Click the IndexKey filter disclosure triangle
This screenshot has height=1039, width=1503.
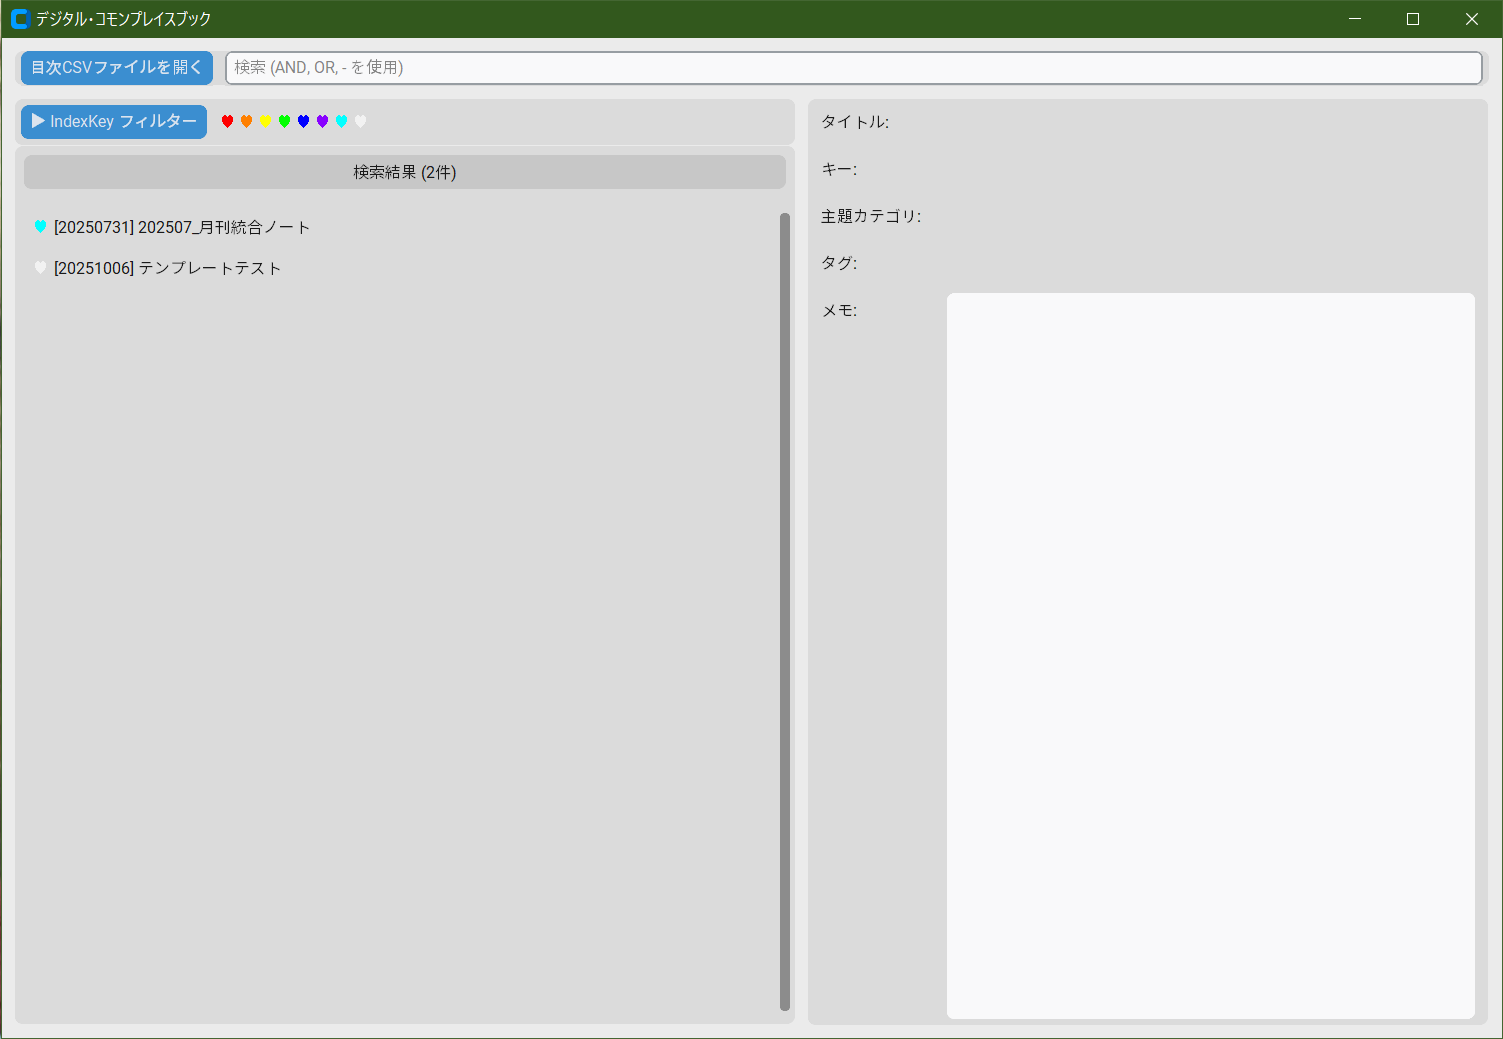point(38,121)
